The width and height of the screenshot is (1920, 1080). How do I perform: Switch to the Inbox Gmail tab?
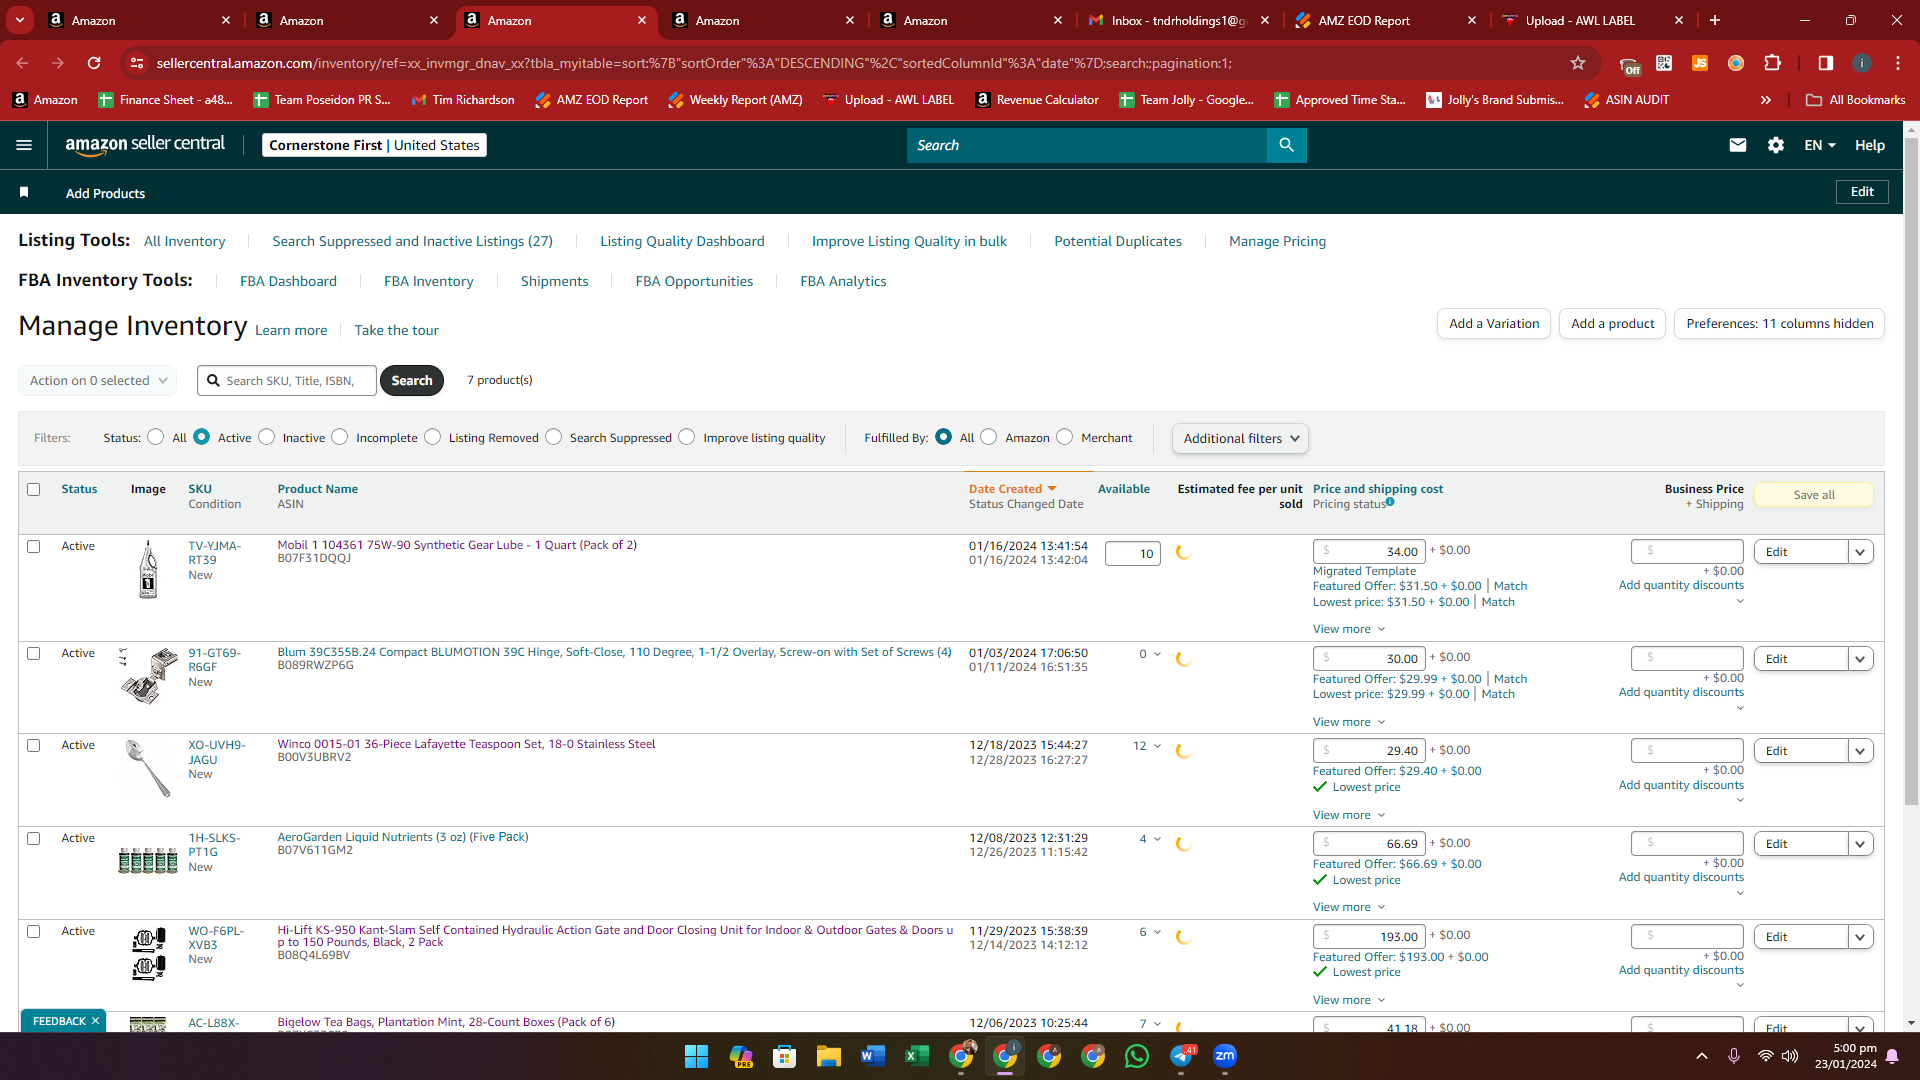(x=1180, y=20)
